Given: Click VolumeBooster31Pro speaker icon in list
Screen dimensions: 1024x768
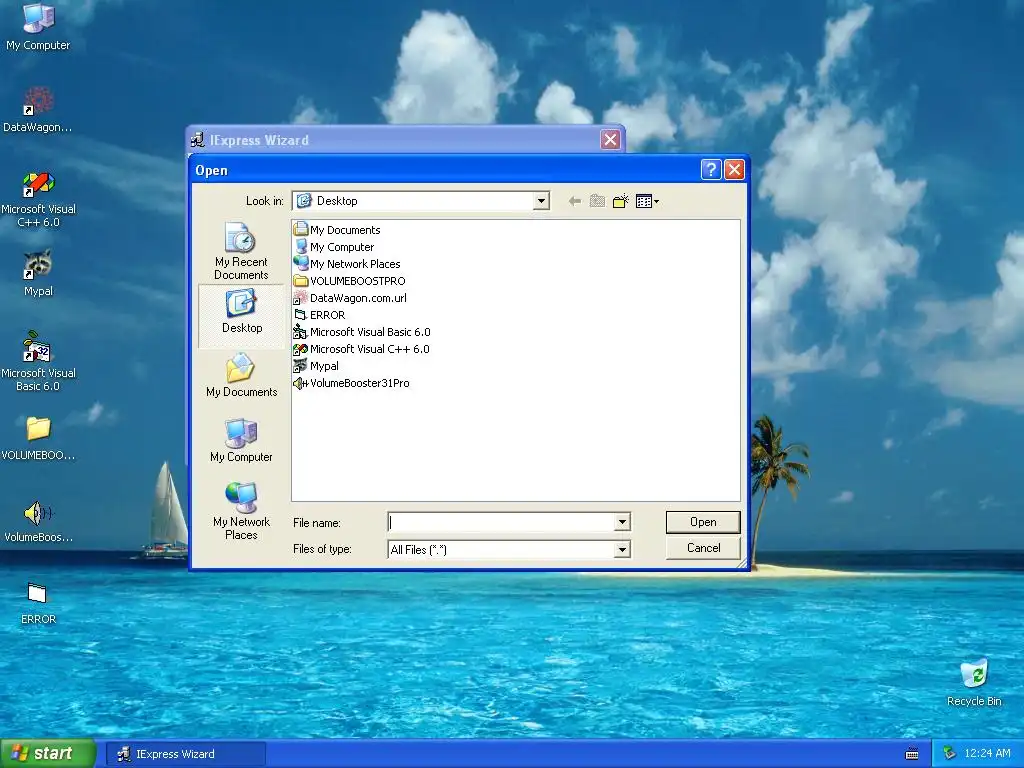Looking at the screenshot, I should [x=300, y=383].
